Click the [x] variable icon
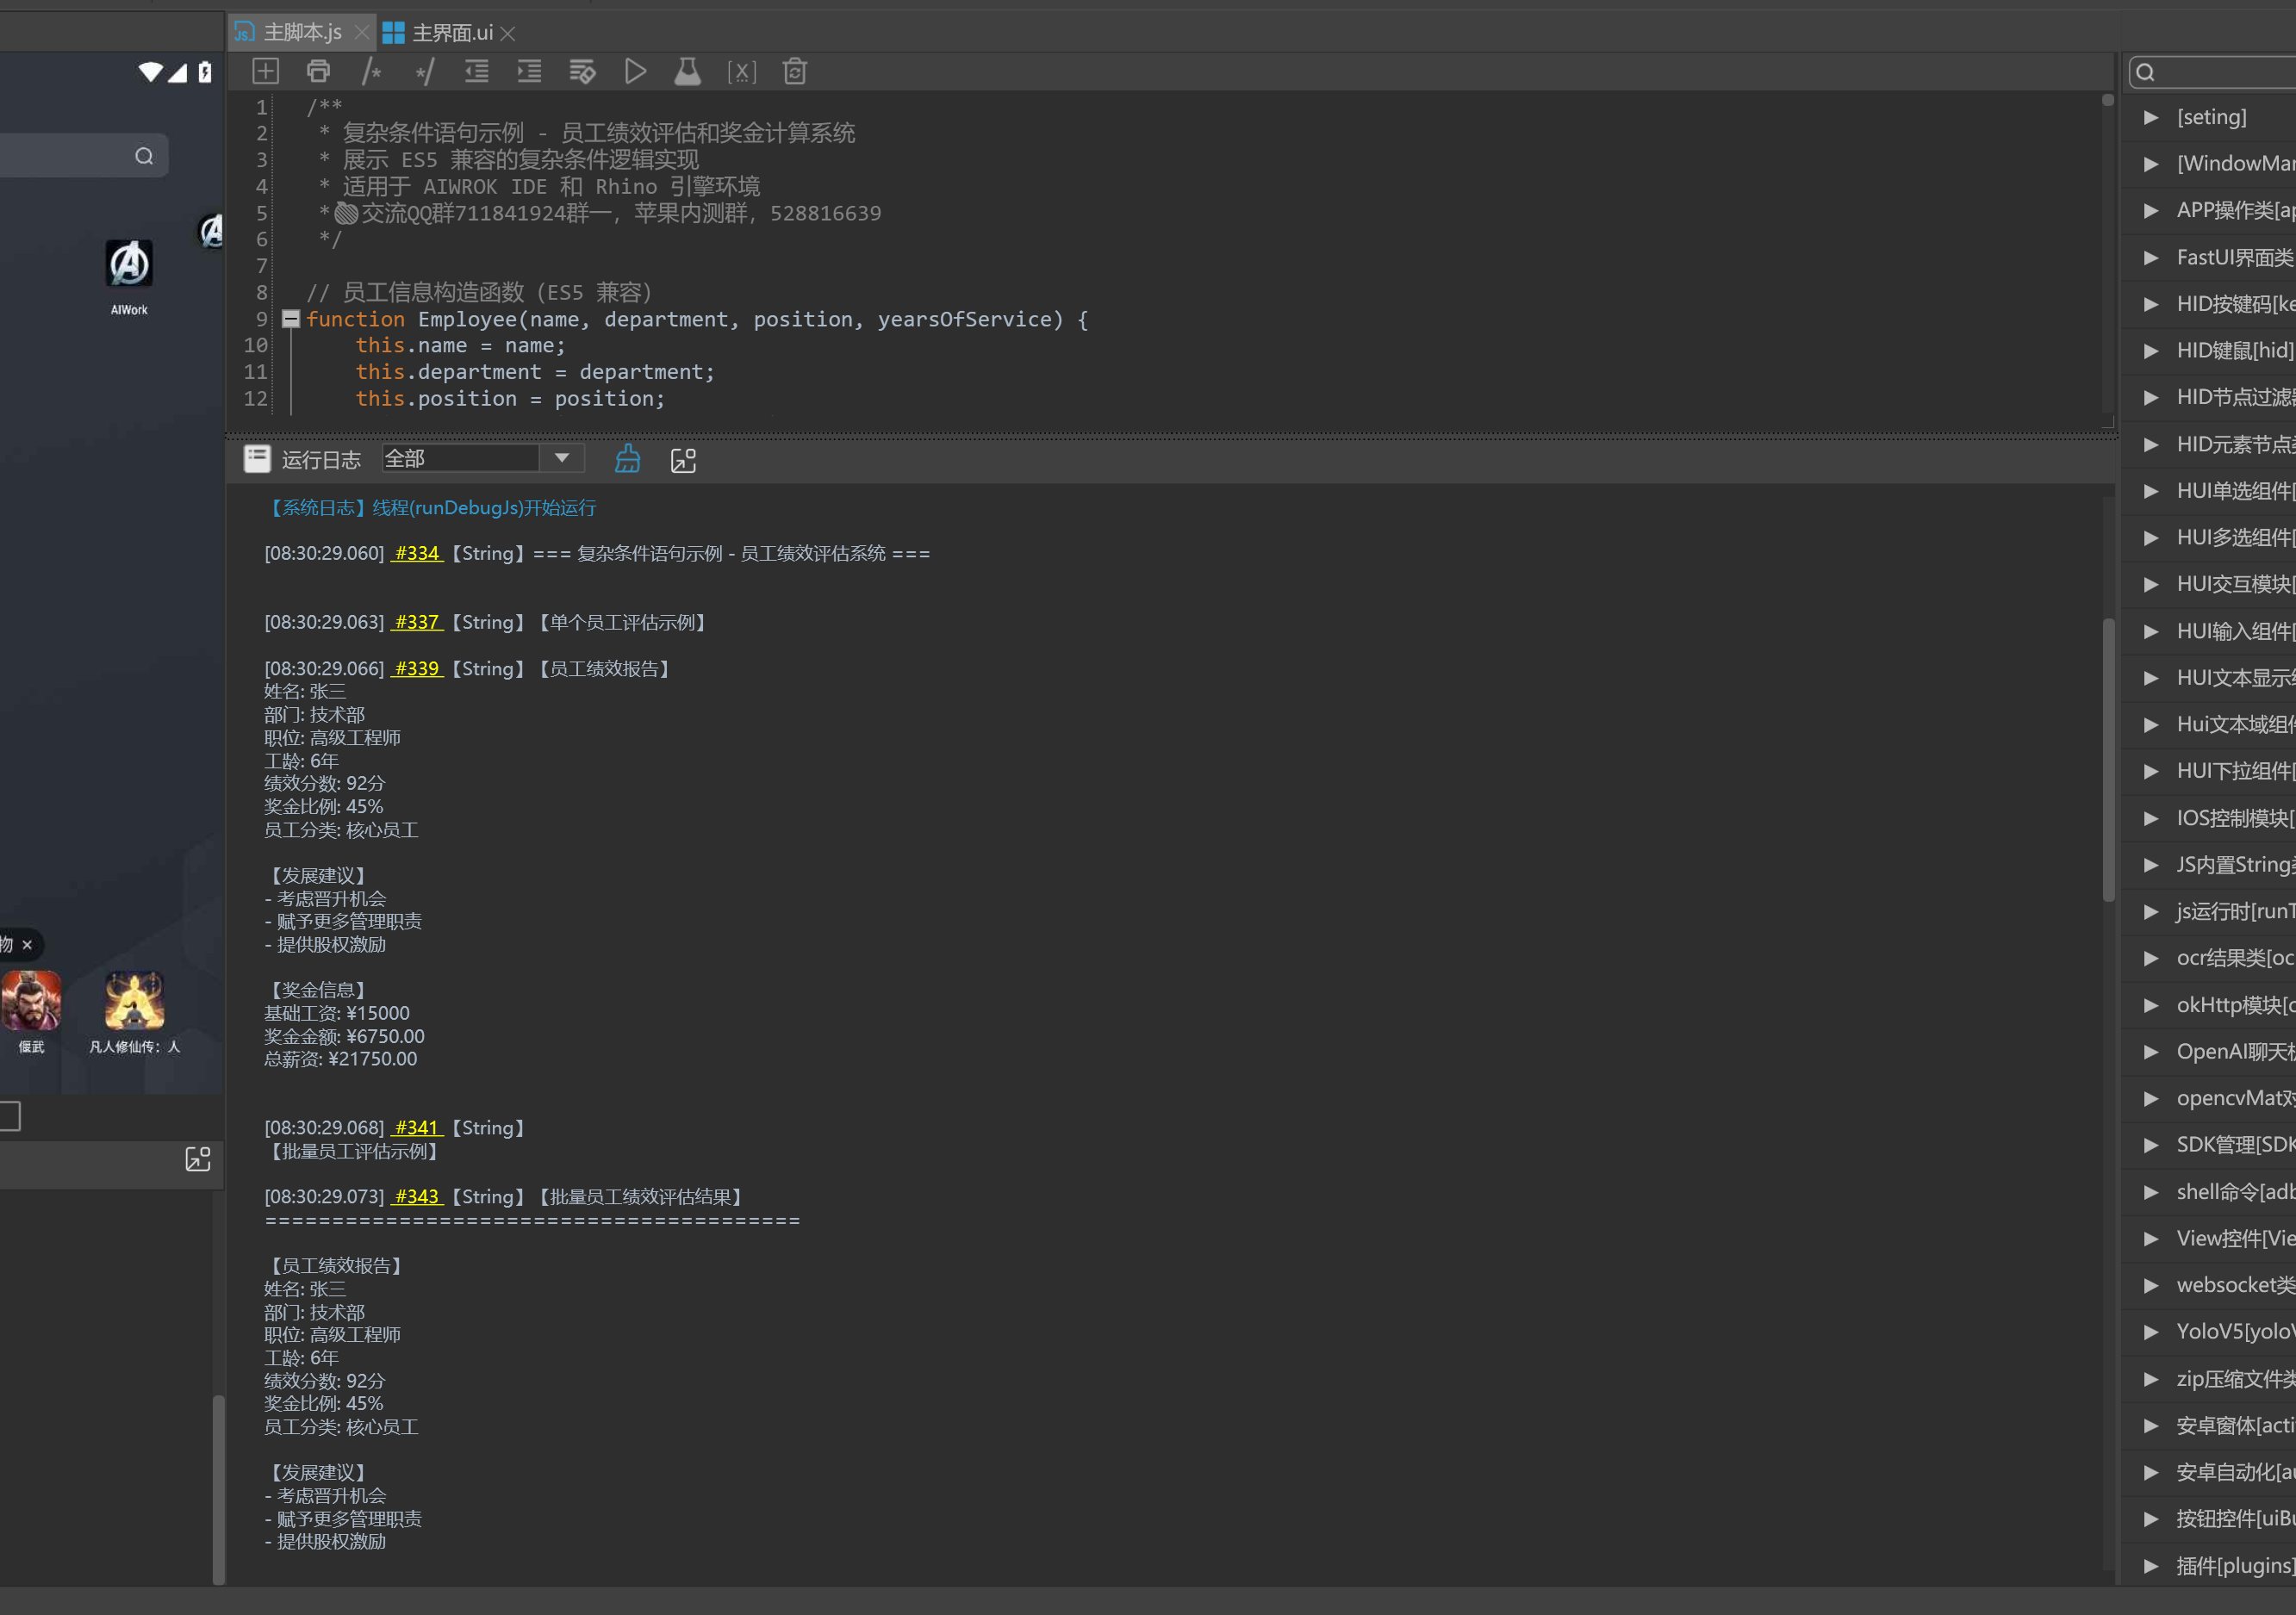 [741, 71]
